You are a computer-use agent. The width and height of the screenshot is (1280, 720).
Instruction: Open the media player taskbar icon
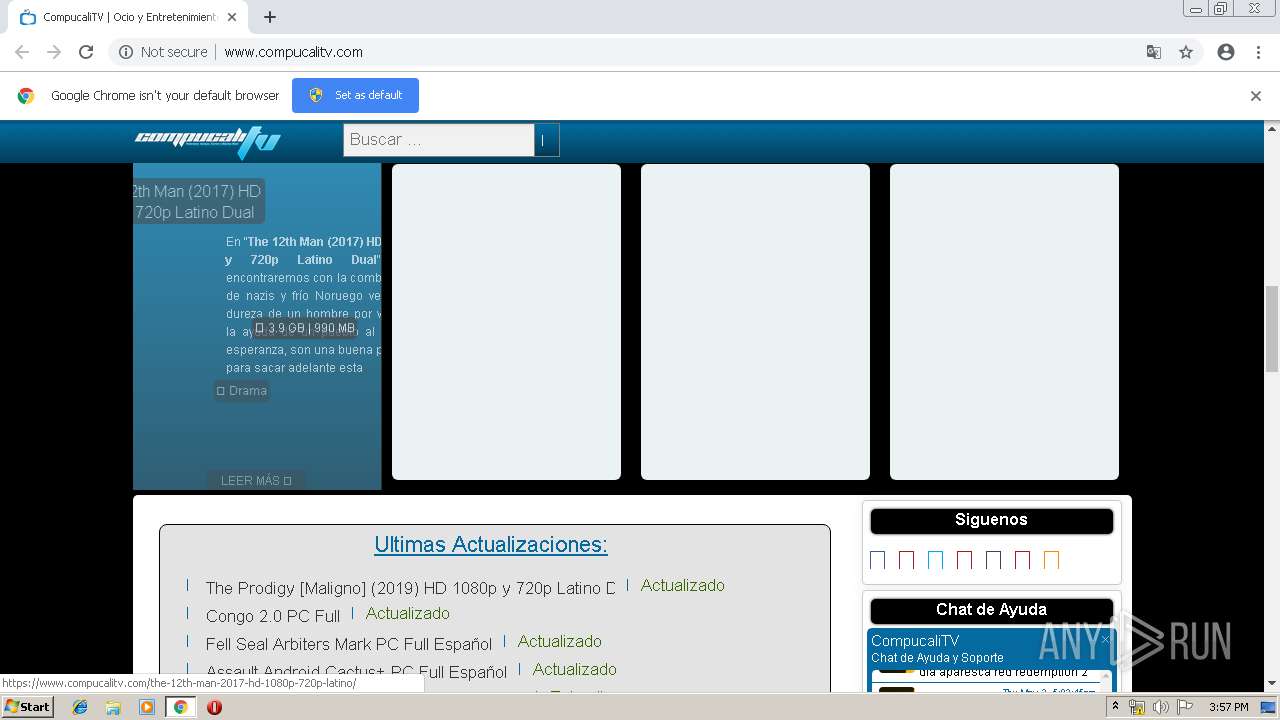(x=147, y=707)
